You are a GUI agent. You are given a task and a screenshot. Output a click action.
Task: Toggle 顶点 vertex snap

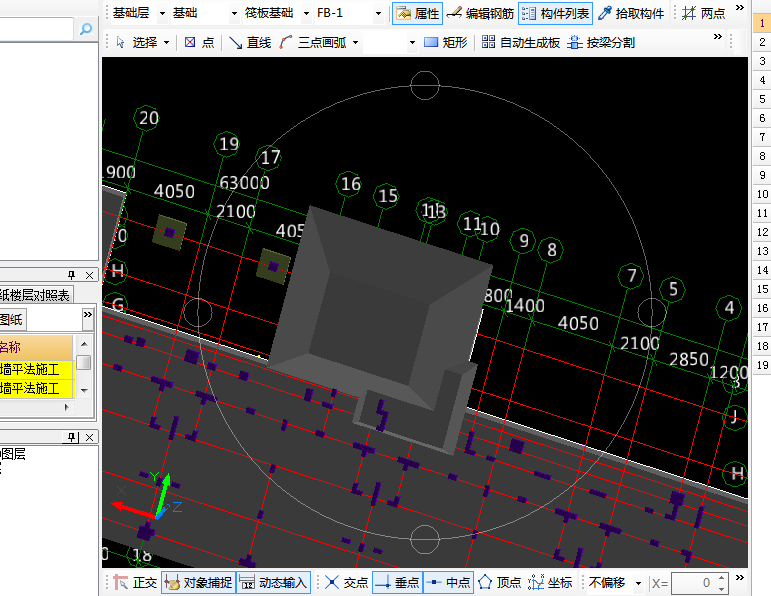coord(500,583)
